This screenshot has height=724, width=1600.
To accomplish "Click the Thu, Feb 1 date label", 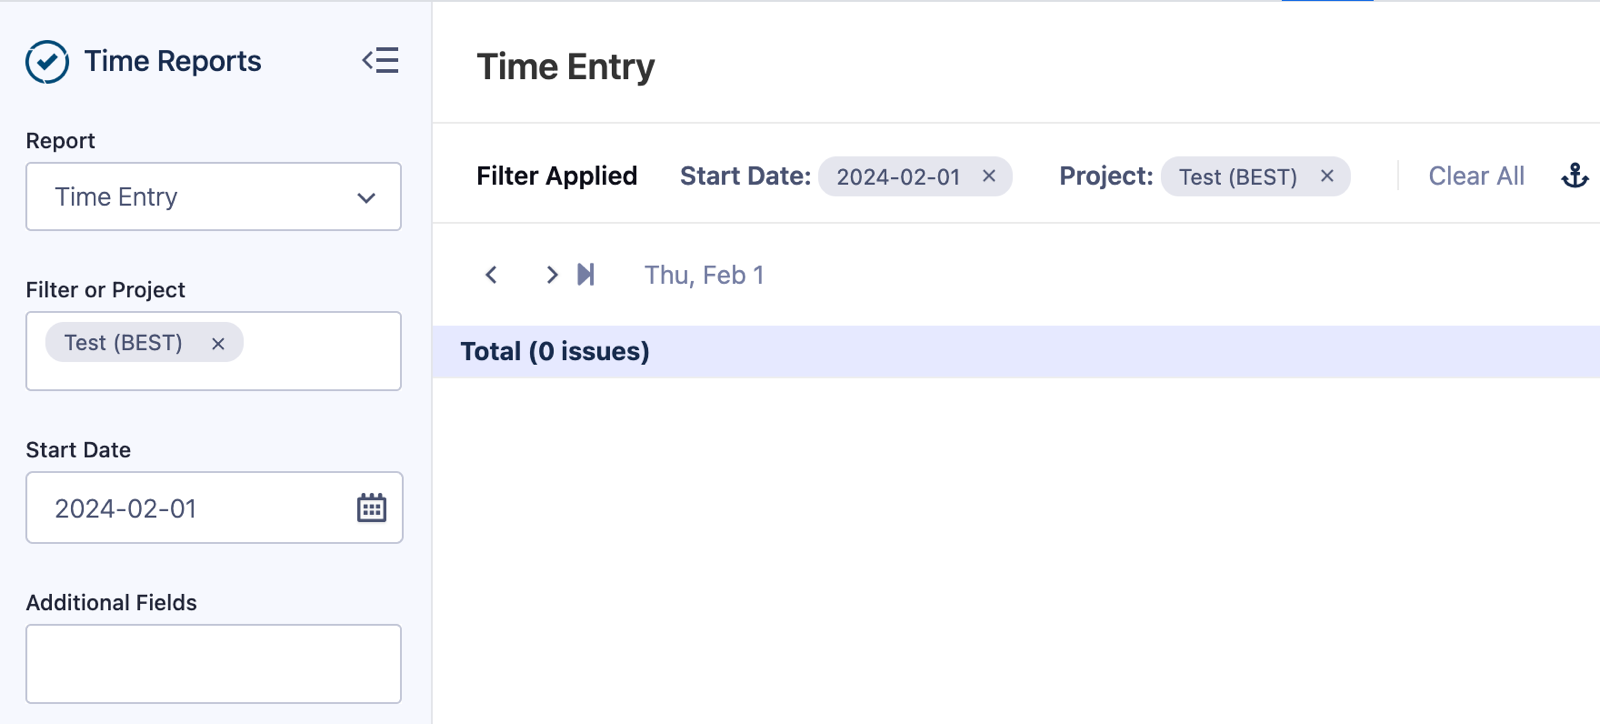I will (x=704, y=274).
